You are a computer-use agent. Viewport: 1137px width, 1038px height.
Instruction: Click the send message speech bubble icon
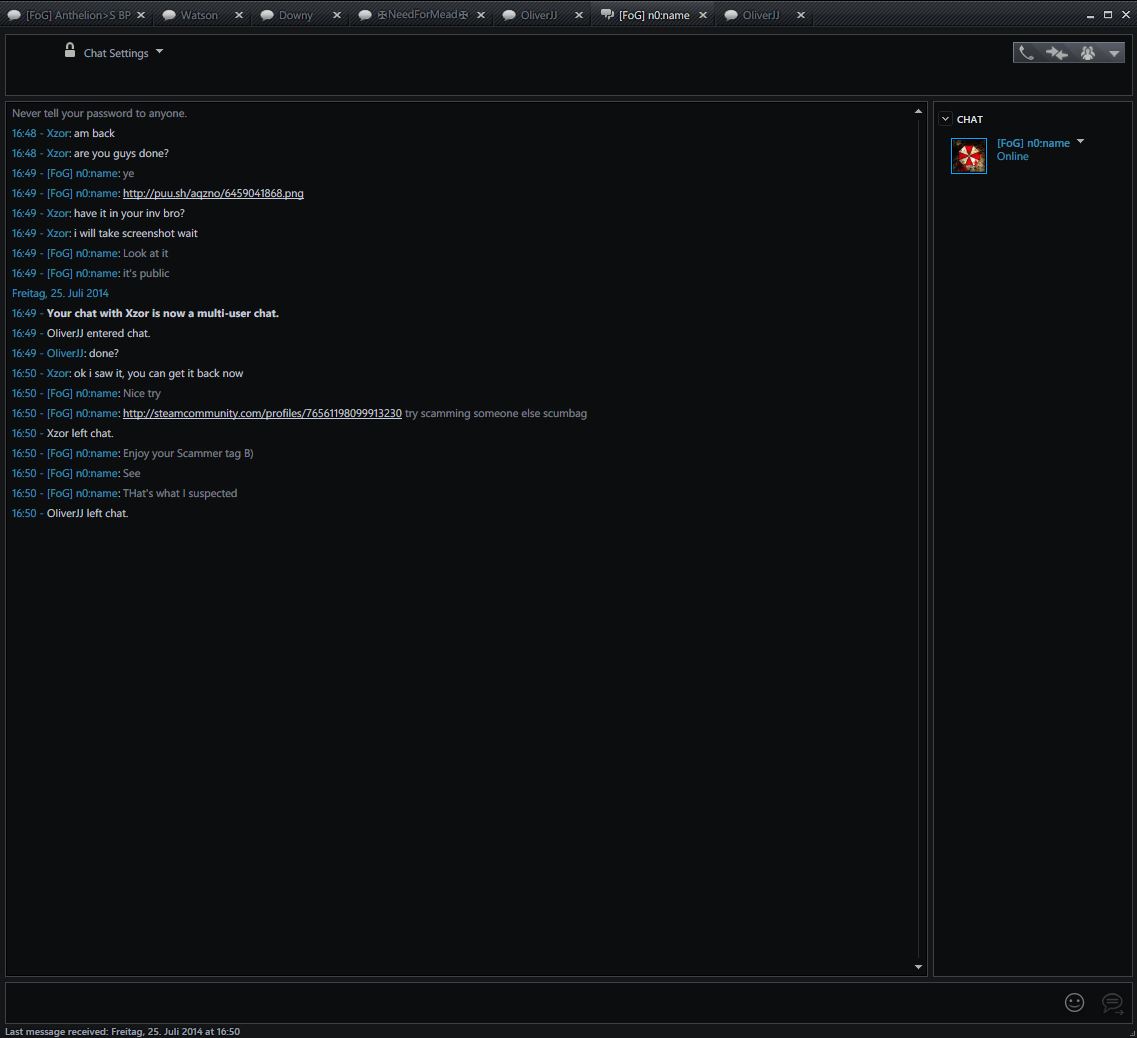pos(1111,1002)
